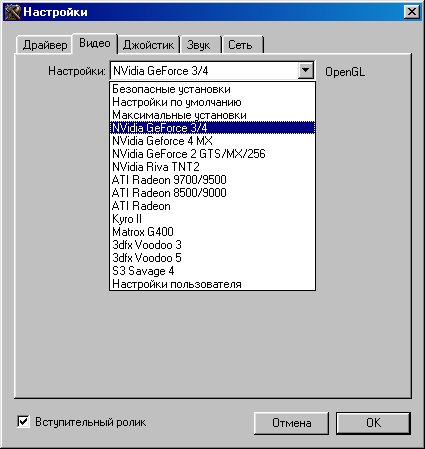Choose ATI Radeon 9700/9500 option
The height and width of the screenshot is (449, 425).
click(x=212, y=180)
